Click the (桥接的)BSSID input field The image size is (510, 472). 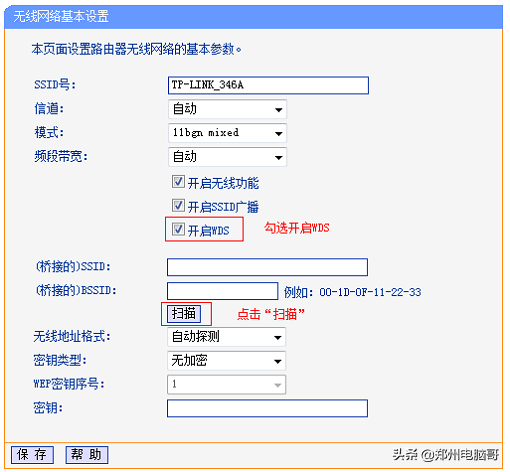222,291
